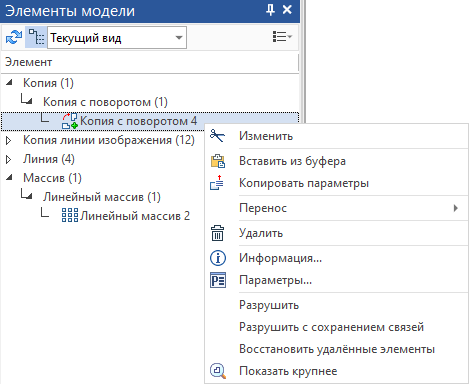469x384 pixels.
Task: Select the Линейный массив 2 item
Action: coord(135,216)
